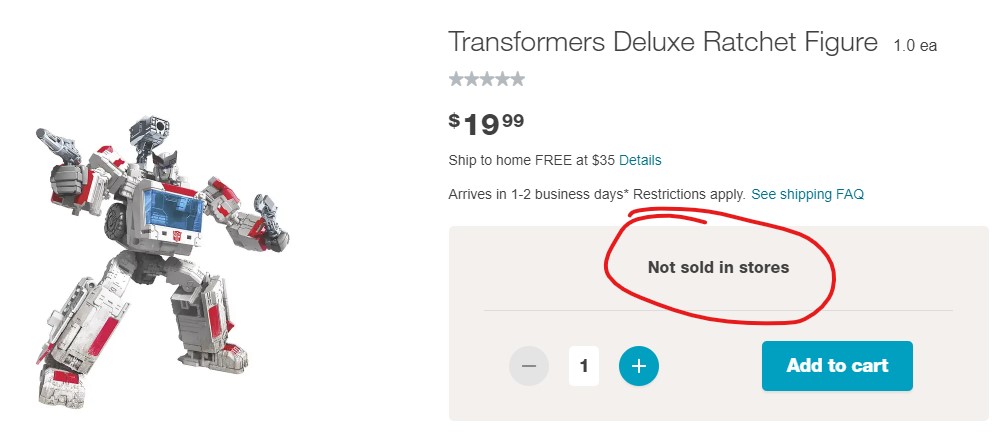Click the $19.99 price

pos(487,123)
